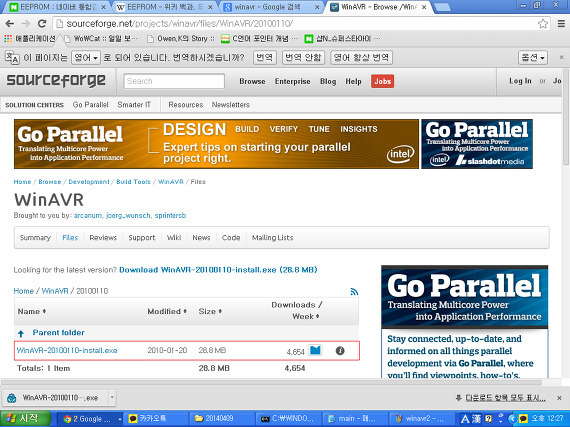Screen dimensions: 570x427
Task: Sort the file list by Modified
Action: [x=167, y=311]
